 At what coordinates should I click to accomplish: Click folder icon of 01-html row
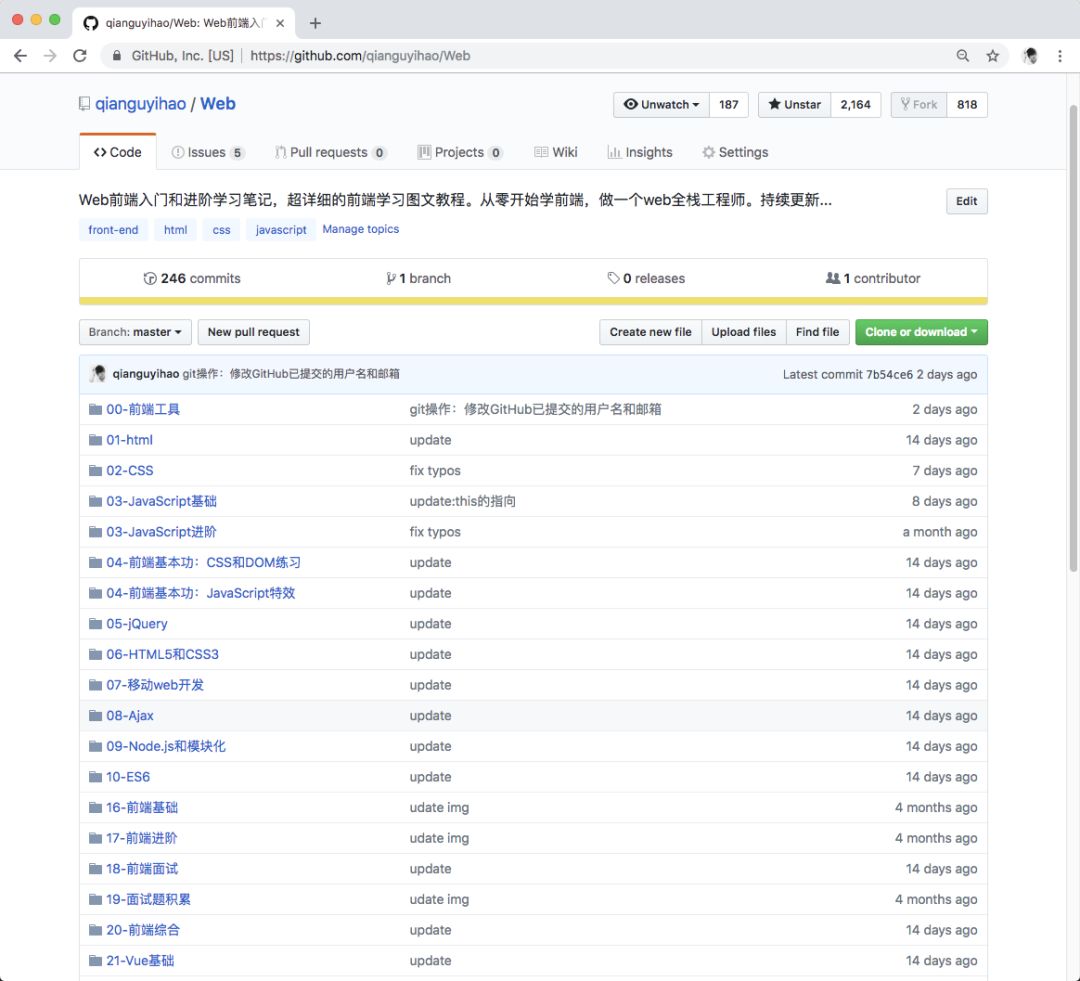(x=95, y=440)
